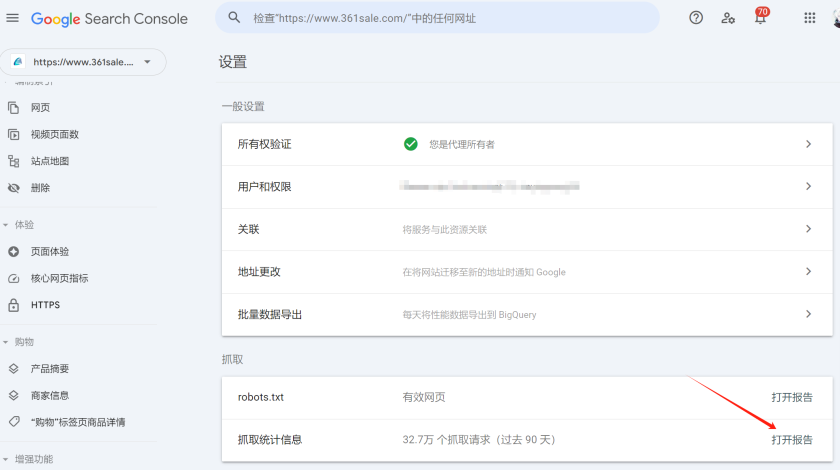
Task: Open the Google apps grid
Action: 809,18
